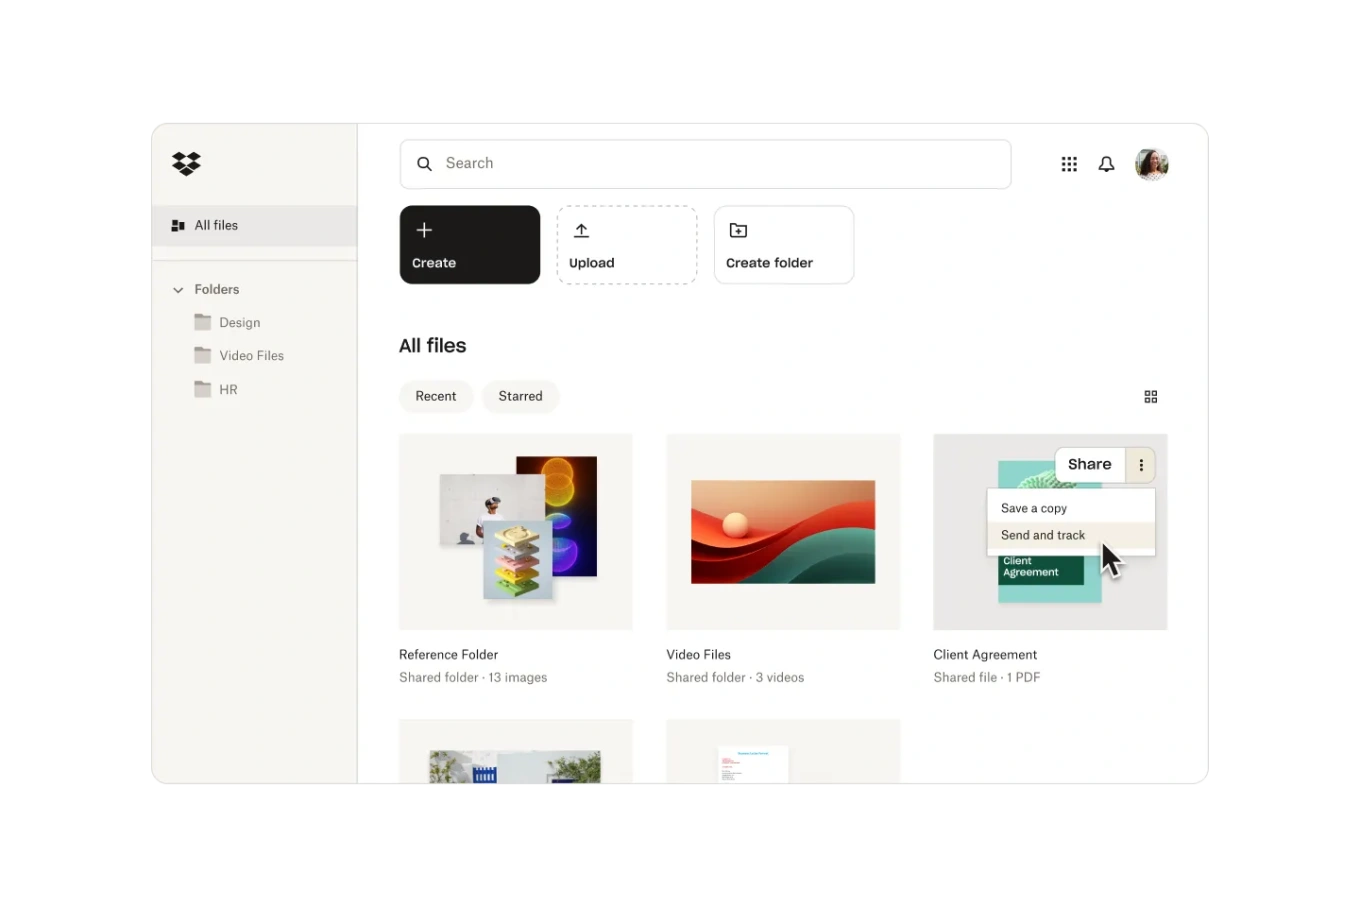Screen dimensions: 1360x907
Task: Toggle the Recent filter chip
Action: [435, 396]
